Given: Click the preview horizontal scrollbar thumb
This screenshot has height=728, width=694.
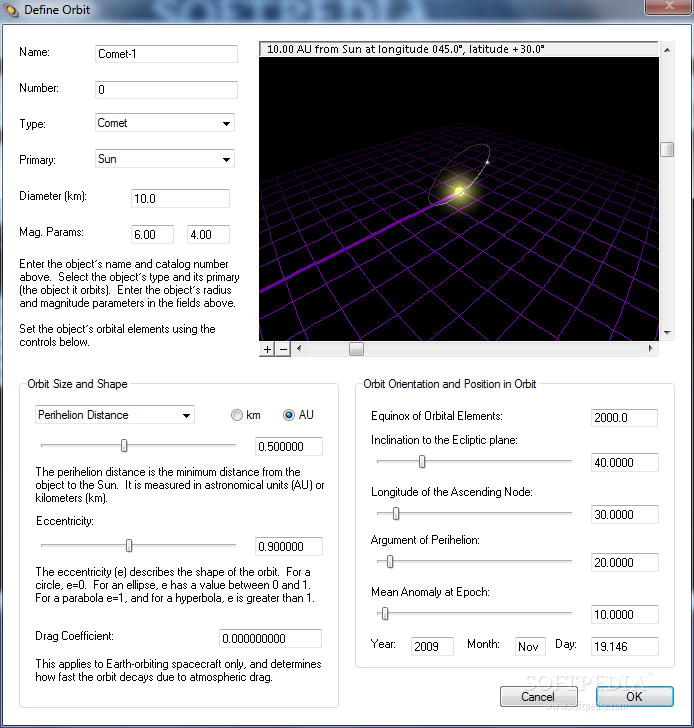Looking at the screenshot, I should [x=356, y=349].
